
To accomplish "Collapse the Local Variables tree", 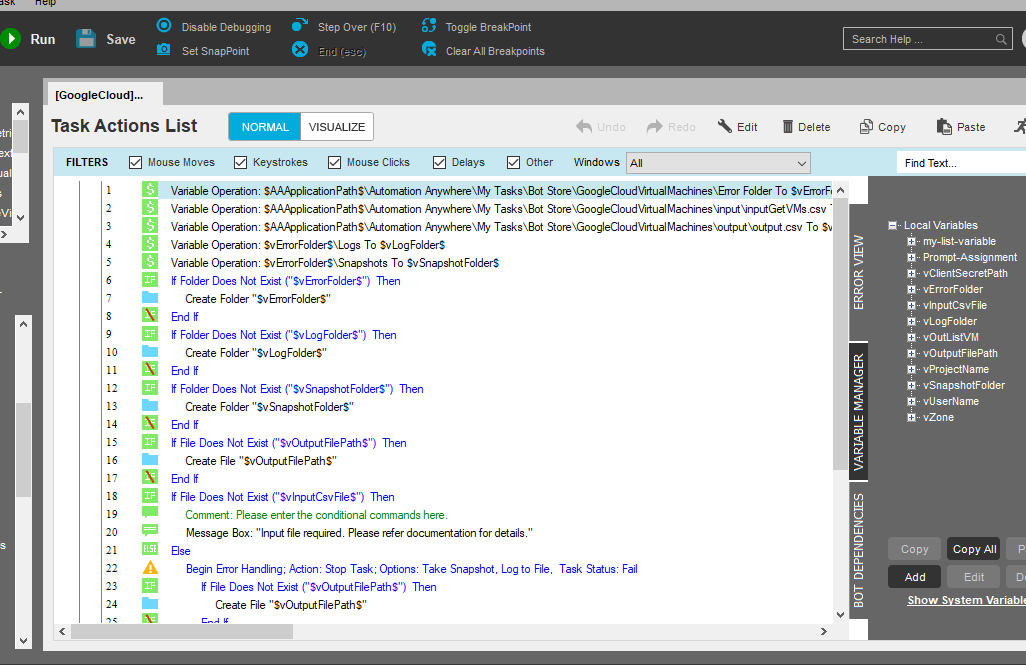I will pyautogui.click(x=893, y=225).
